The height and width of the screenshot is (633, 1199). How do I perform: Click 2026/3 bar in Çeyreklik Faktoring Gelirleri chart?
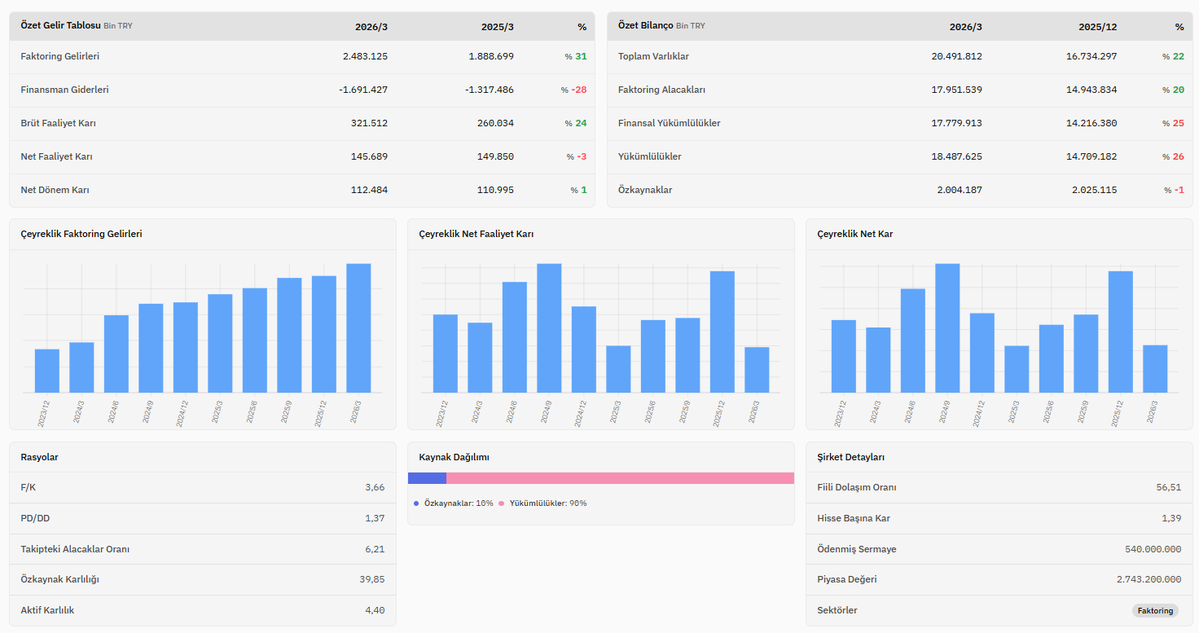click(x=359, y=329)
